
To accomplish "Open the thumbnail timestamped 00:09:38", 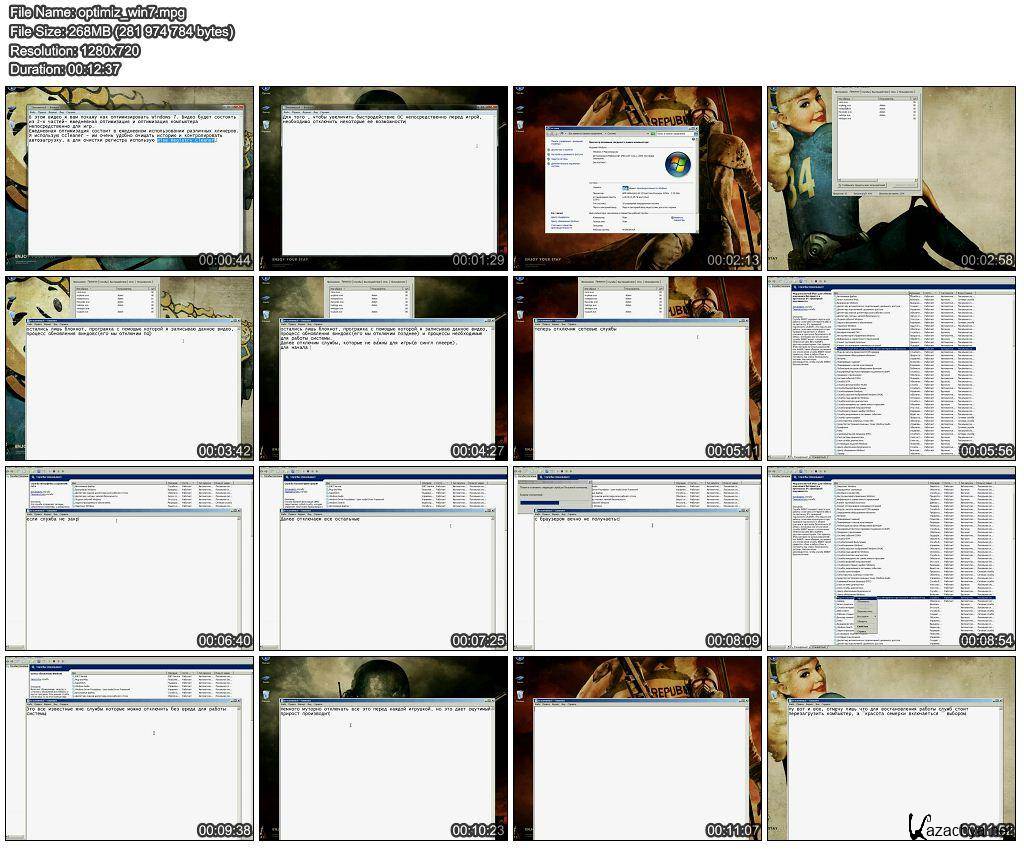I will 129,748.
